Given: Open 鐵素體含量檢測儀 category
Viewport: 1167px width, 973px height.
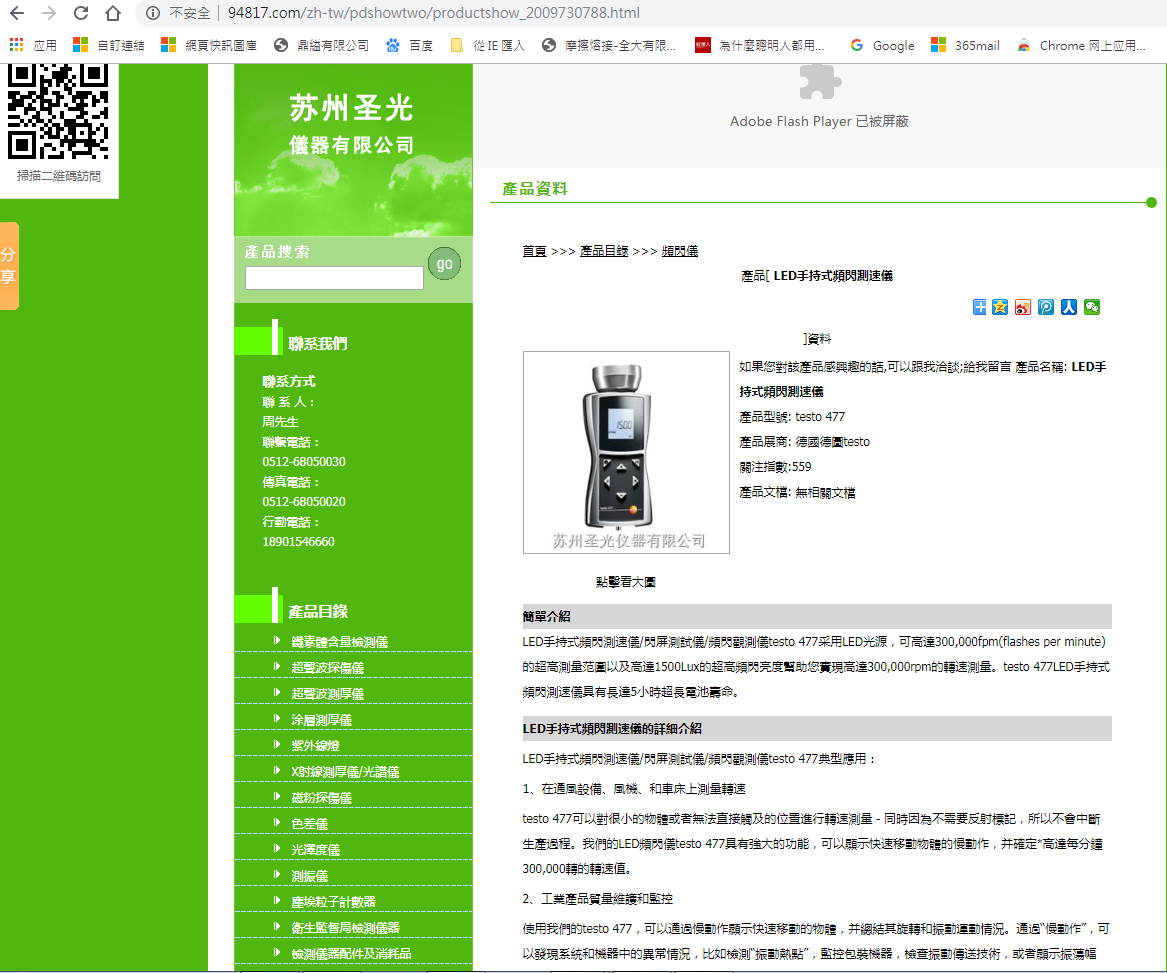Looking at the screenshot, I should pos(339,642).
